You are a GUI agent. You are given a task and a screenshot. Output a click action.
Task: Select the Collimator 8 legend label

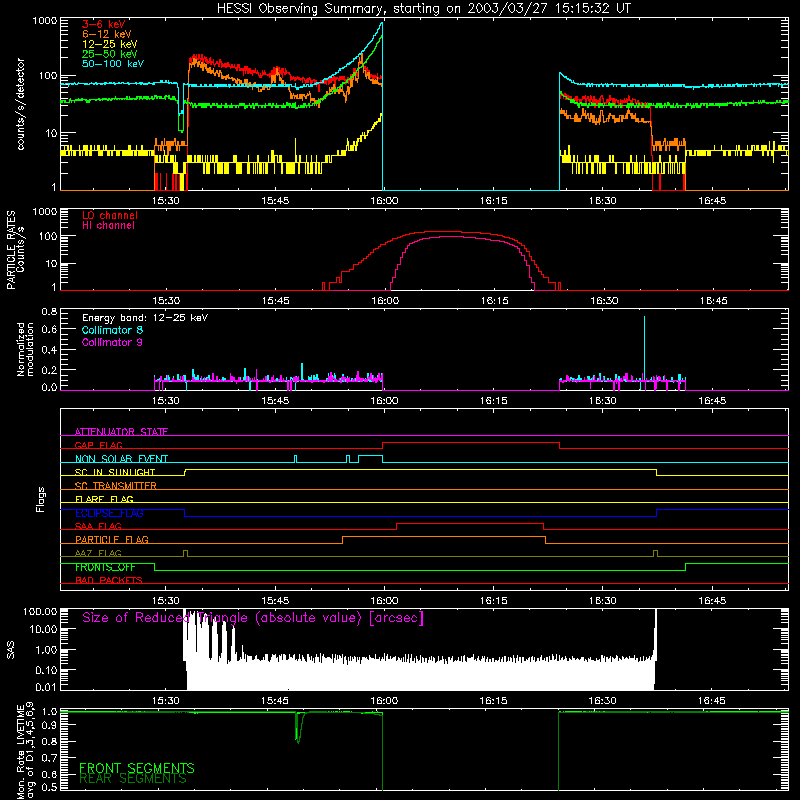[112, 330]
